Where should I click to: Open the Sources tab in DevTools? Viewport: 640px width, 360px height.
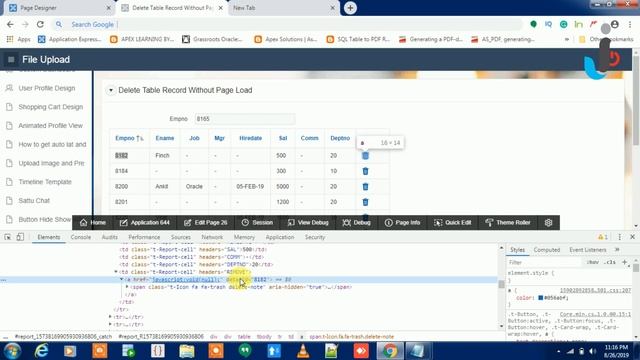[x=181, y=237]
